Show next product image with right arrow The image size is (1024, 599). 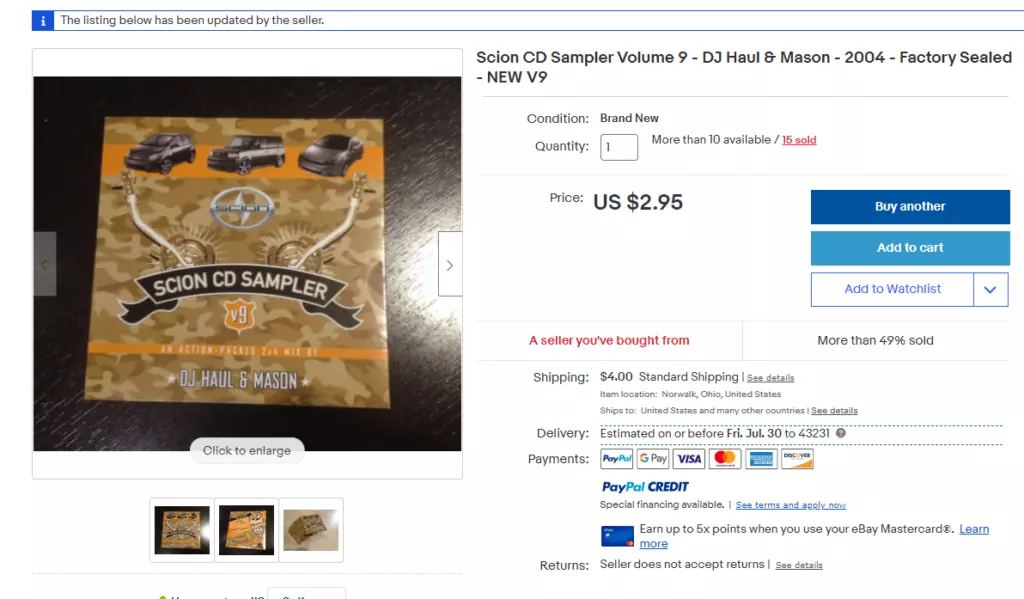tap(450, 264)
